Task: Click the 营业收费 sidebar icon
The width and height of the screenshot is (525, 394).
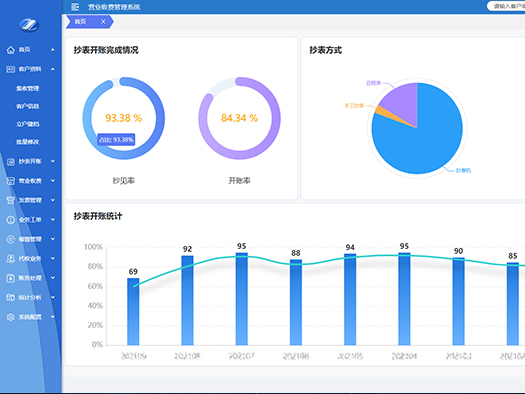Action: click(x=11, y=181)
